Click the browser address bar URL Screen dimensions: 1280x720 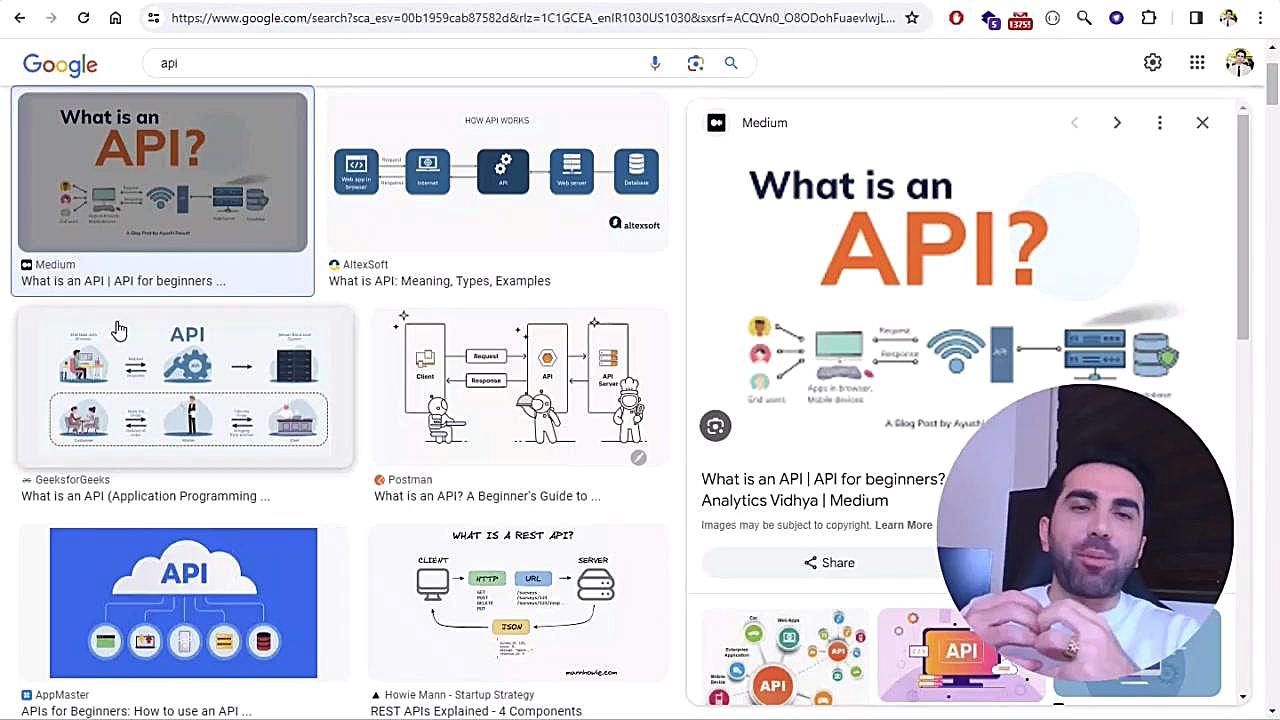(532, 18)
